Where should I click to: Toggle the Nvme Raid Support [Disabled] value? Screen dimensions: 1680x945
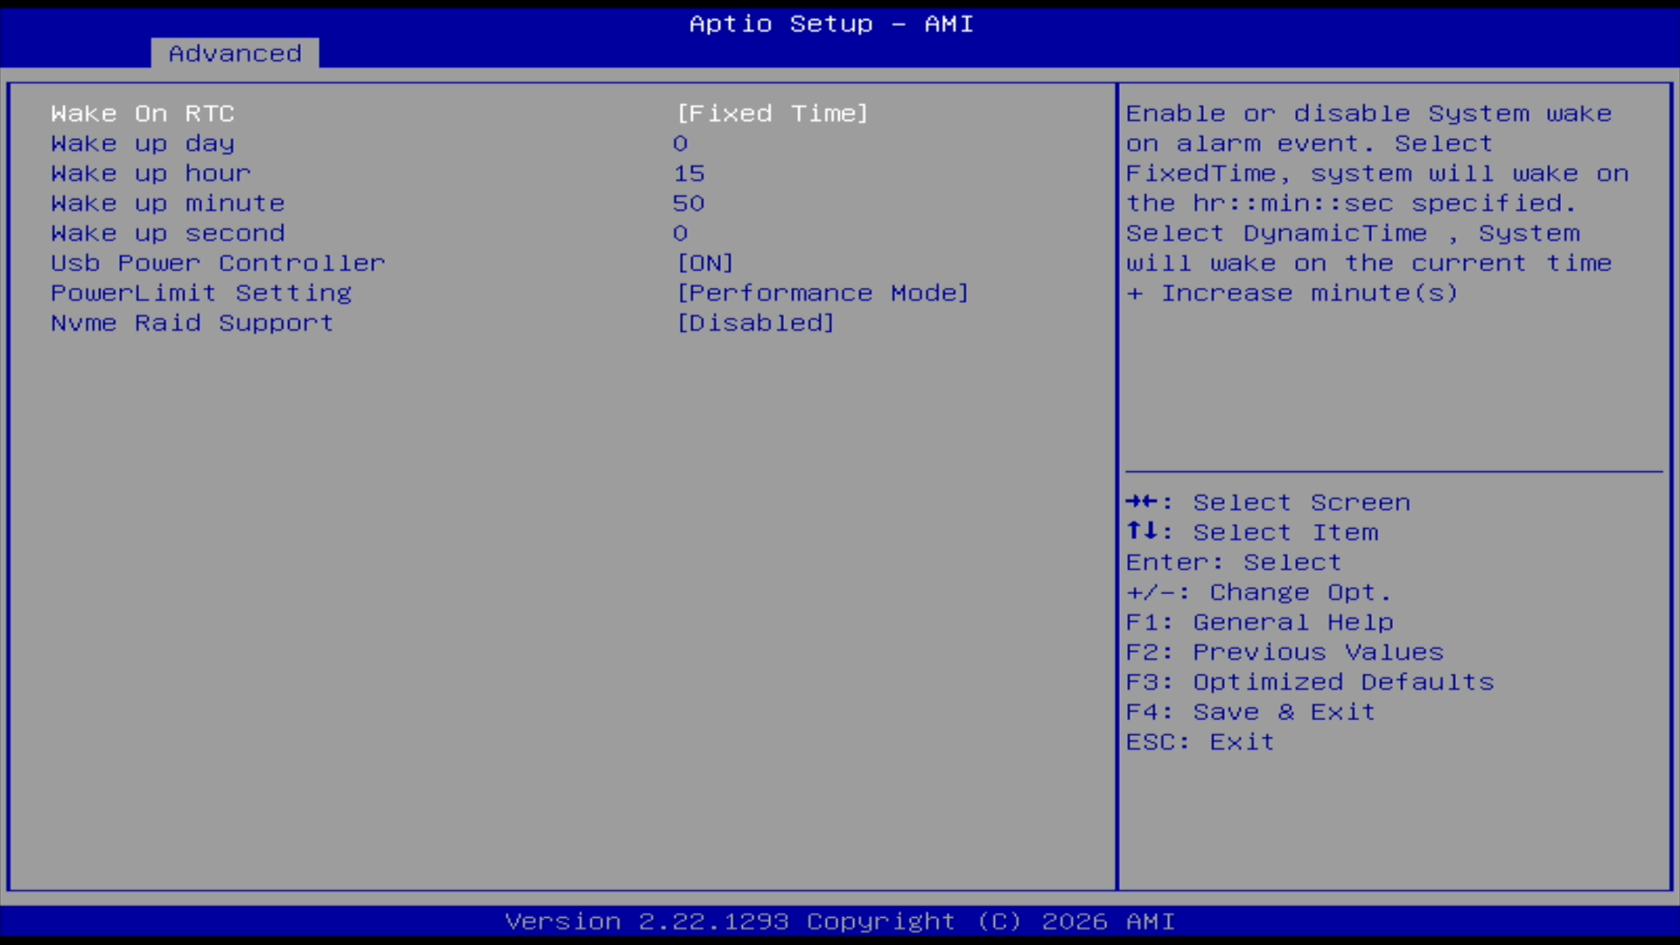coord(755,323)
